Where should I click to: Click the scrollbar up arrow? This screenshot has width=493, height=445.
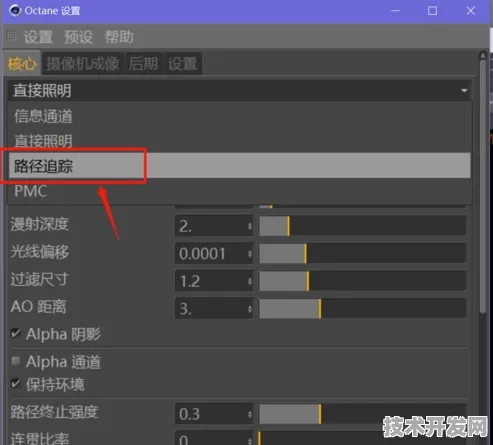[x=483, y=55]
